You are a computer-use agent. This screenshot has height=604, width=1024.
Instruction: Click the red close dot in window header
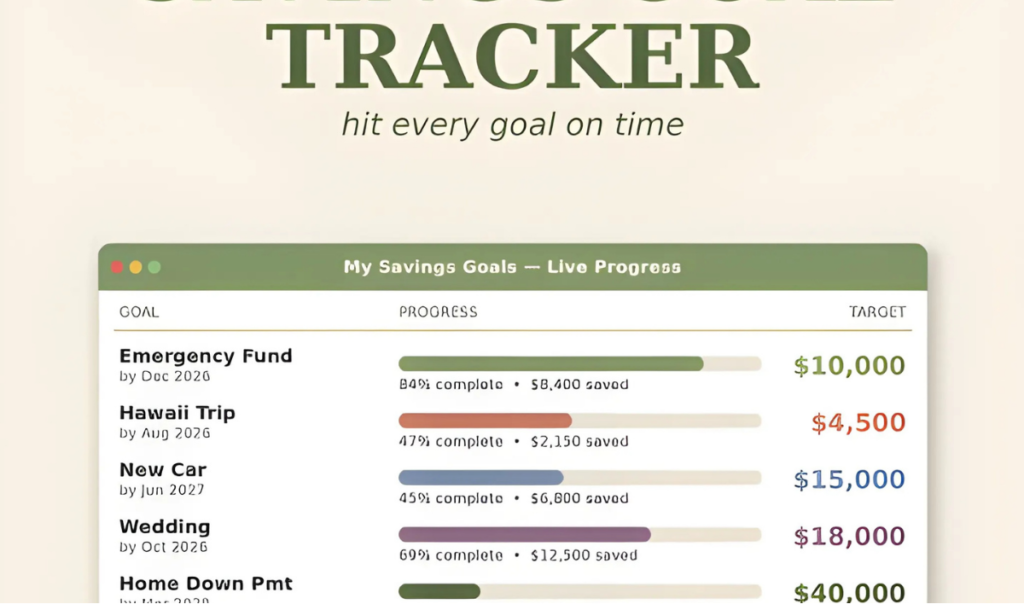coord(118,267)
